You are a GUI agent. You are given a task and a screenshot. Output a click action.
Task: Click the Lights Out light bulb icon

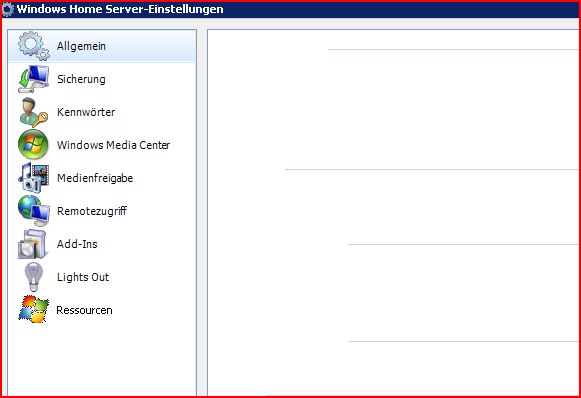(x=33, y=277)
